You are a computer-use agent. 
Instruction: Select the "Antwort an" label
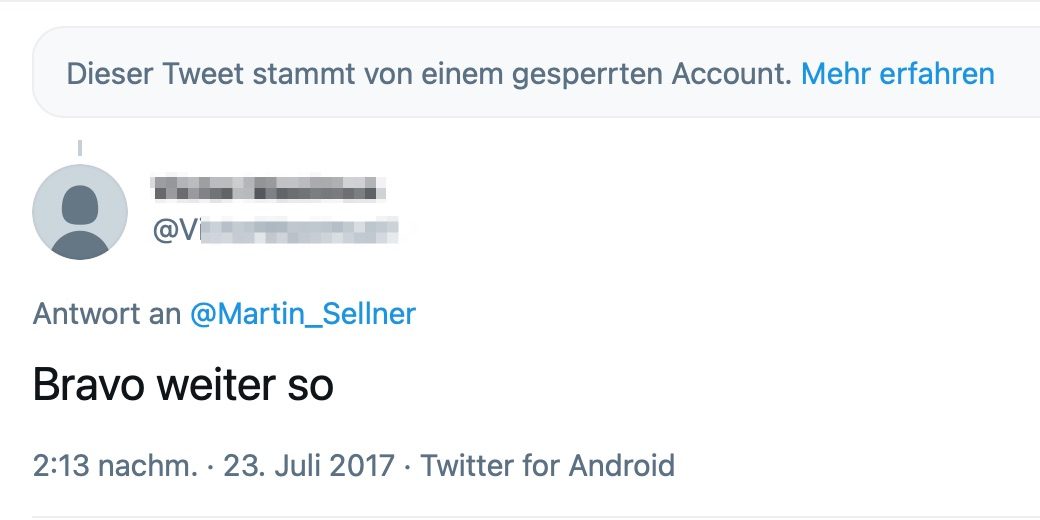point(107,313)
